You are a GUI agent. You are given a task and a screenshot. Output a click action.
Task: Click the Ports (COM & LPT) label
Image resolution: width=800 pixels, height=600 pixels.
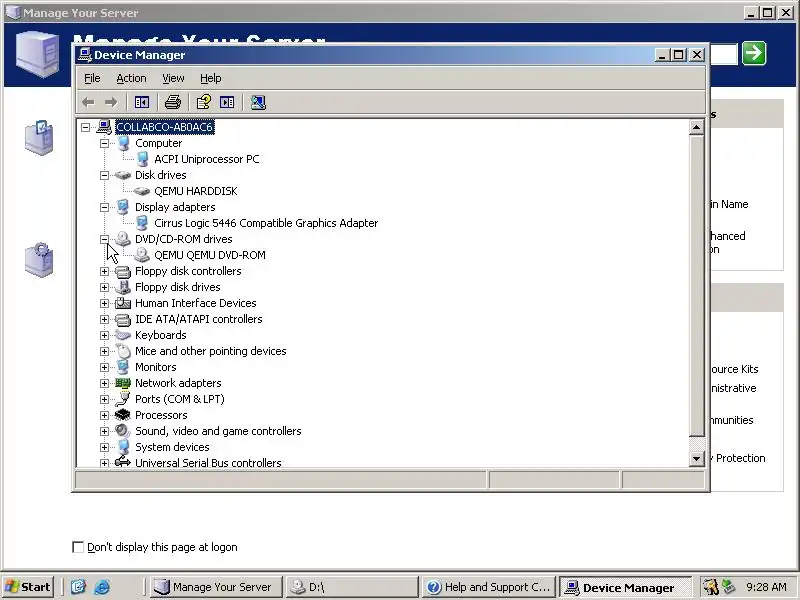coord(180,399)
